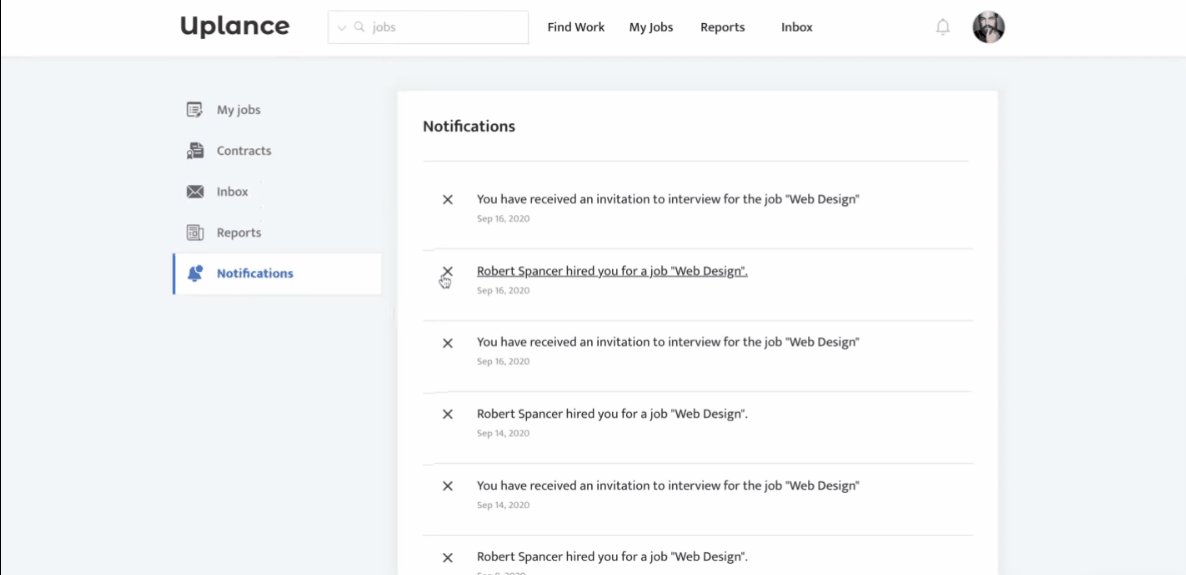Click the Notifications bell icon in the sidebar
The image size is (1186, 575).
click(195, 273)
